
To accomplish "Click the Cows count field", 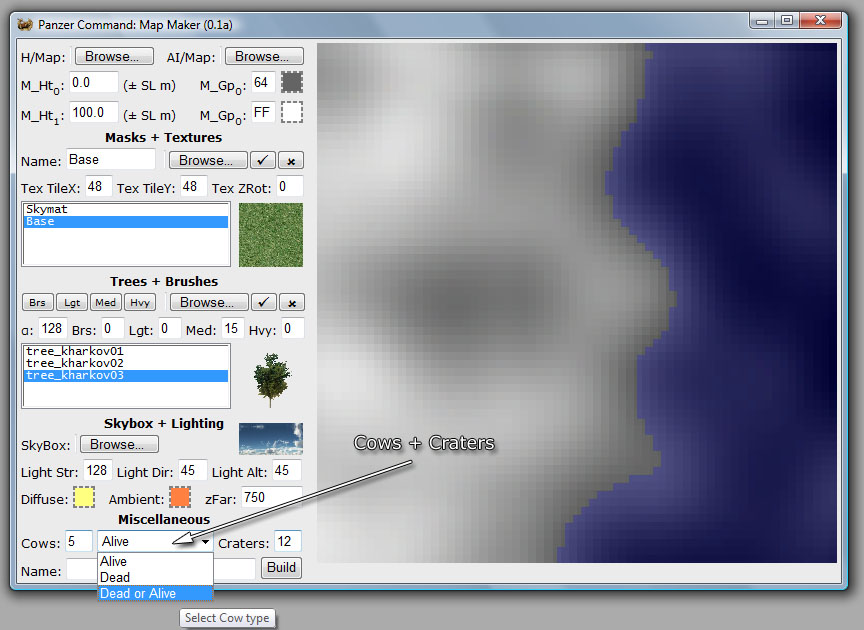I will (x=79, y=541).
